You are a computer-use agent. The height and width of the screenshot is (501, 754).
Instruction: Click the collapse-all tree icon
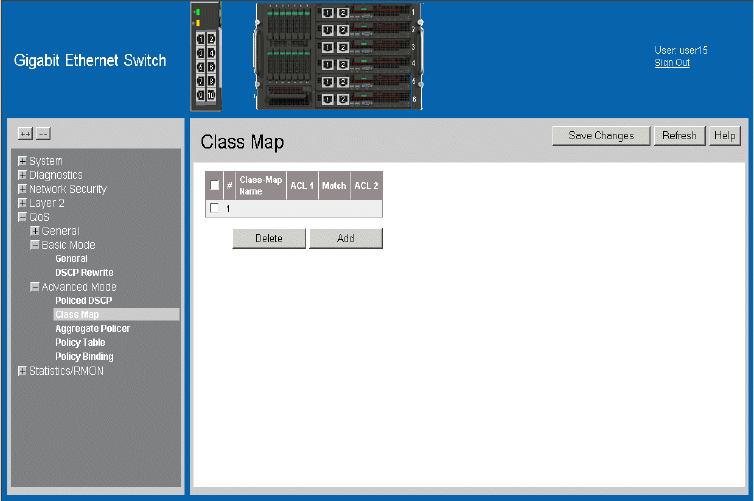[43, 133]
